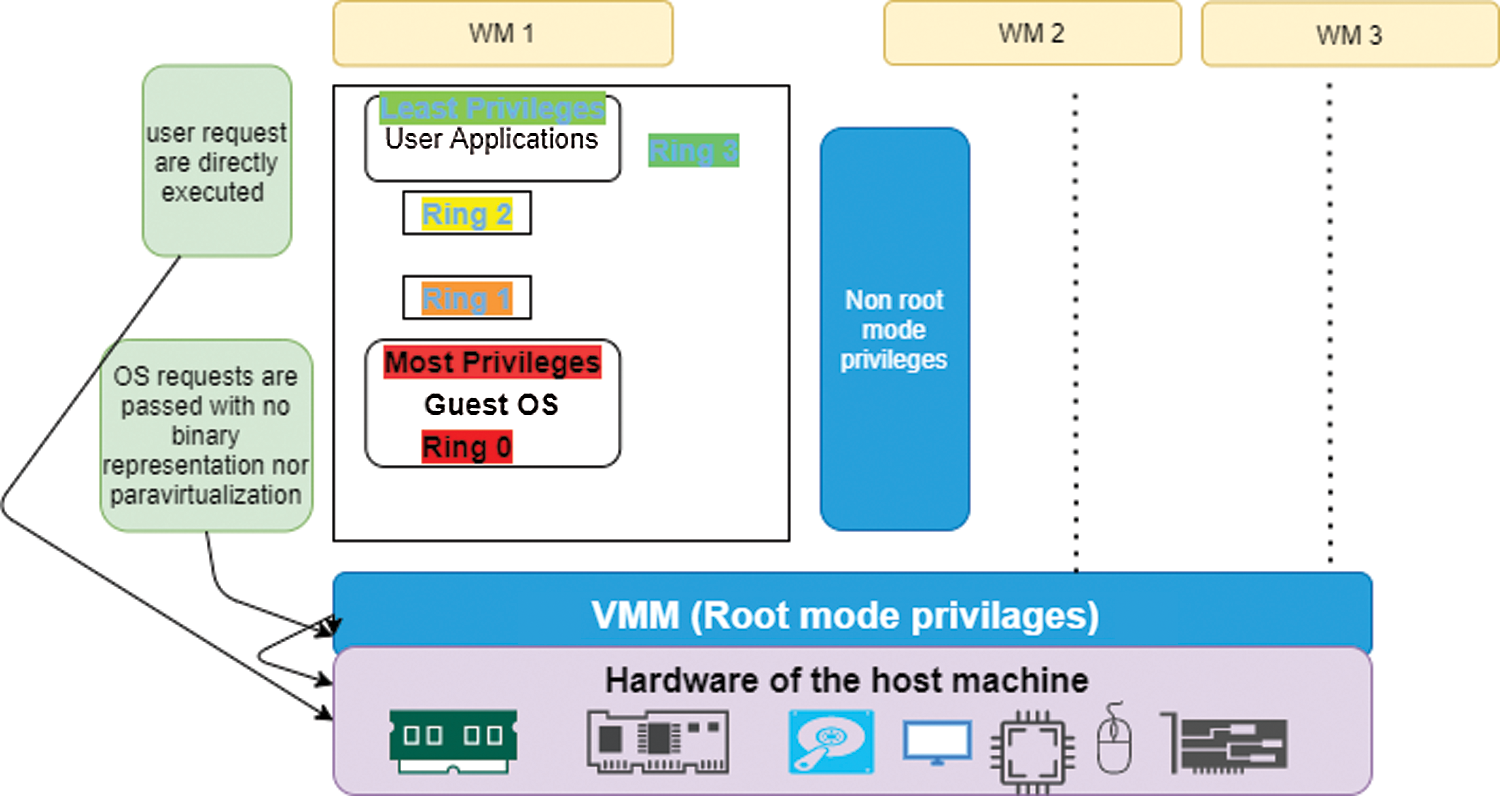This screenshot has width=1500, height=796.
Task: Click the Non root mode privileges block
Action: [895, 329]
